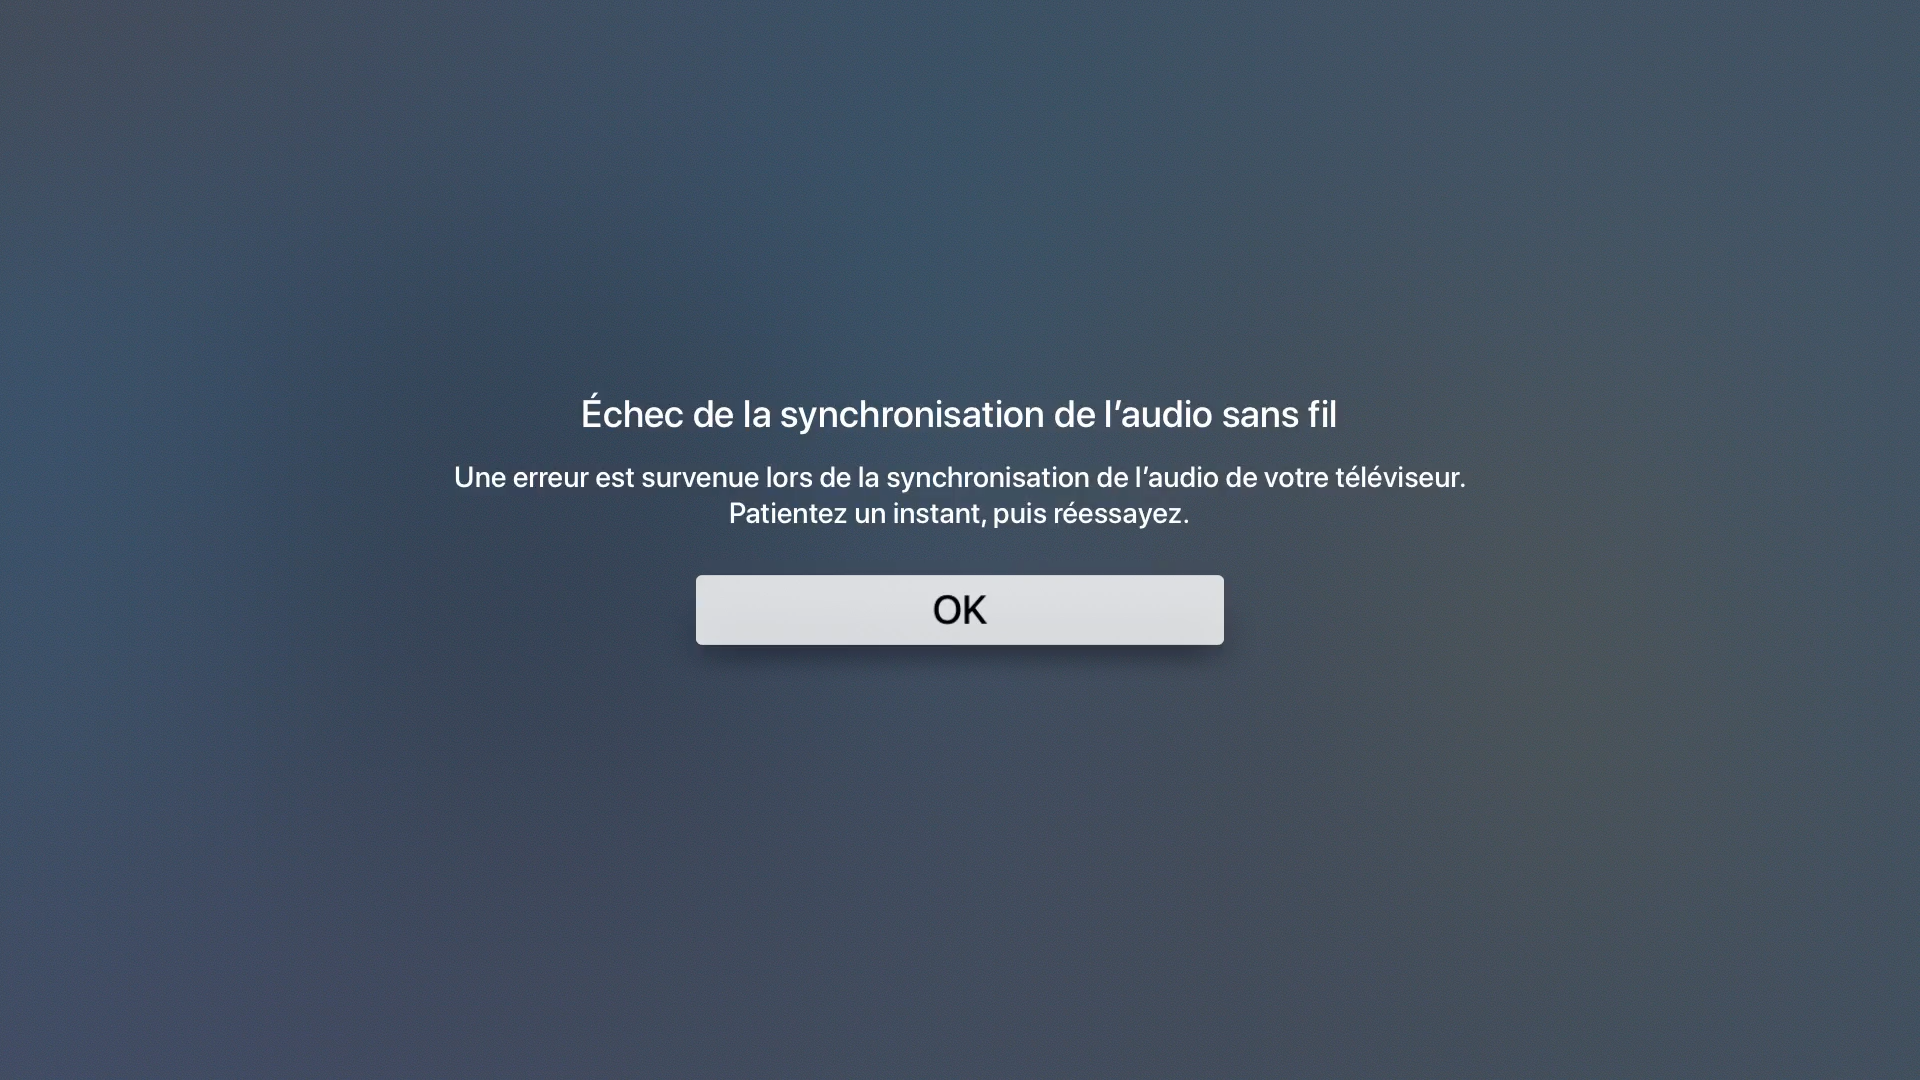1920x1080 pixels.
Task: Click 'Une erreur' at the message start
Action: click(521, 477)
